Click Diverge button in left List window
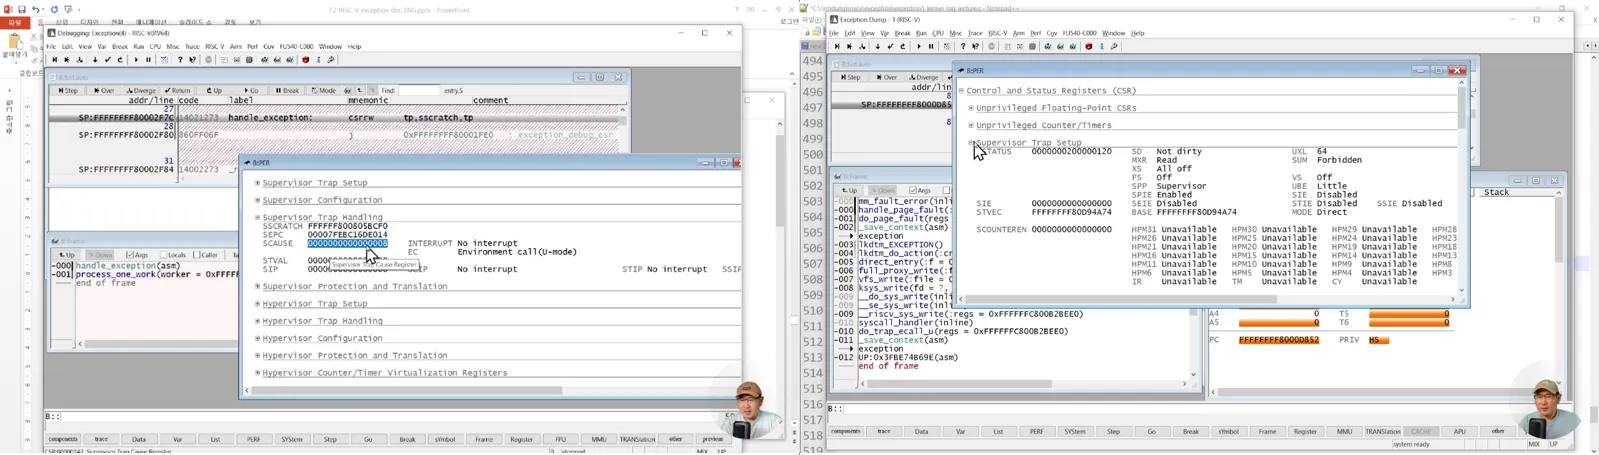This screenshot has height=455, width=1599. pos(141,91)
